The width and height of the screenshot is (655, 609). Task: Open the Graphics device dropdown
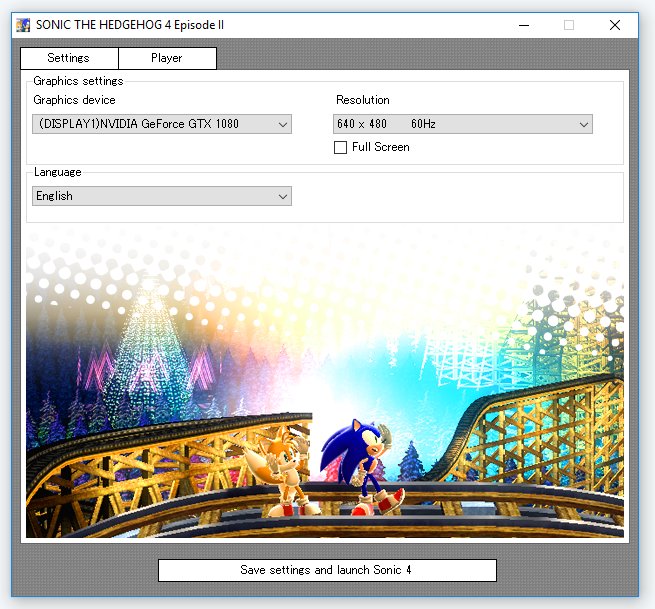point(162,124)
